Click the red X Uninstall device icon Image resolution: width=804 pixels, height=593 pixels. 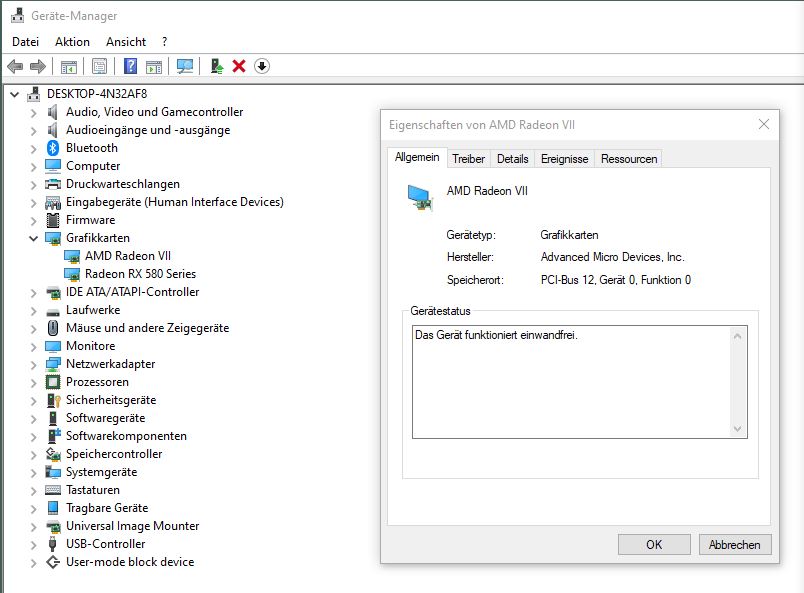pos(239,66)
